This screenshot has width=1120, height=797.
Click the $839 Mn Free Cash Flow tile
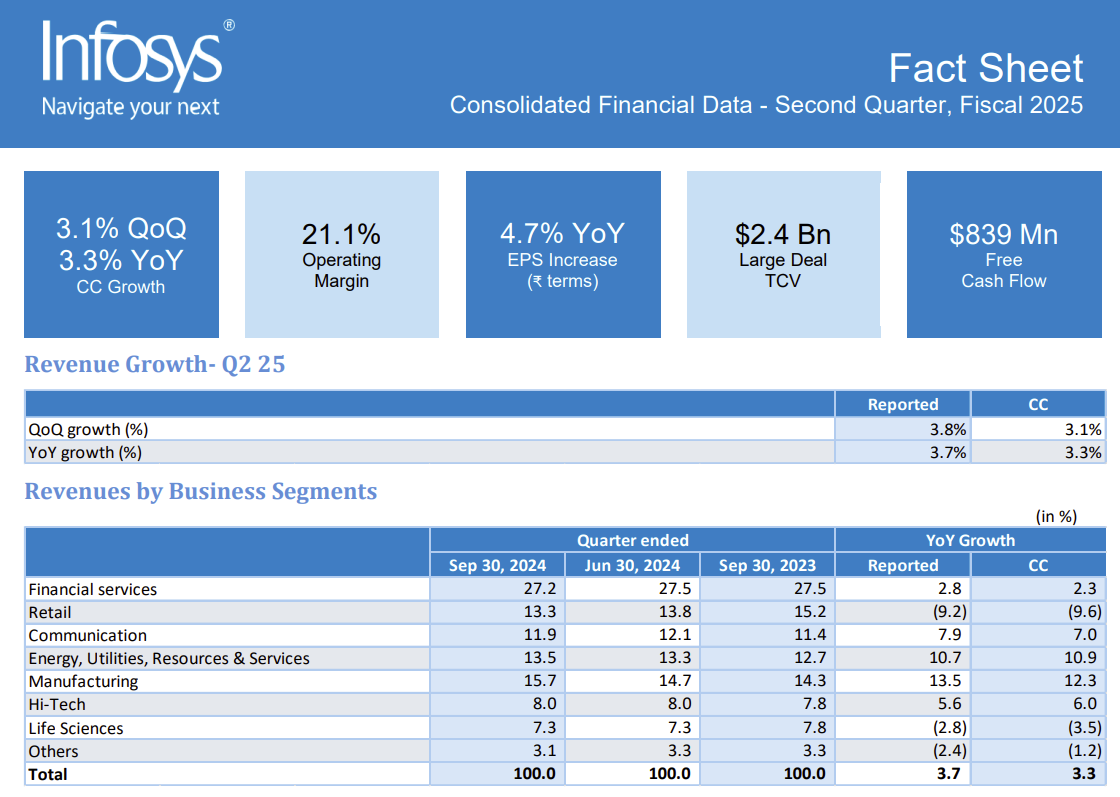pos(1003,254)
